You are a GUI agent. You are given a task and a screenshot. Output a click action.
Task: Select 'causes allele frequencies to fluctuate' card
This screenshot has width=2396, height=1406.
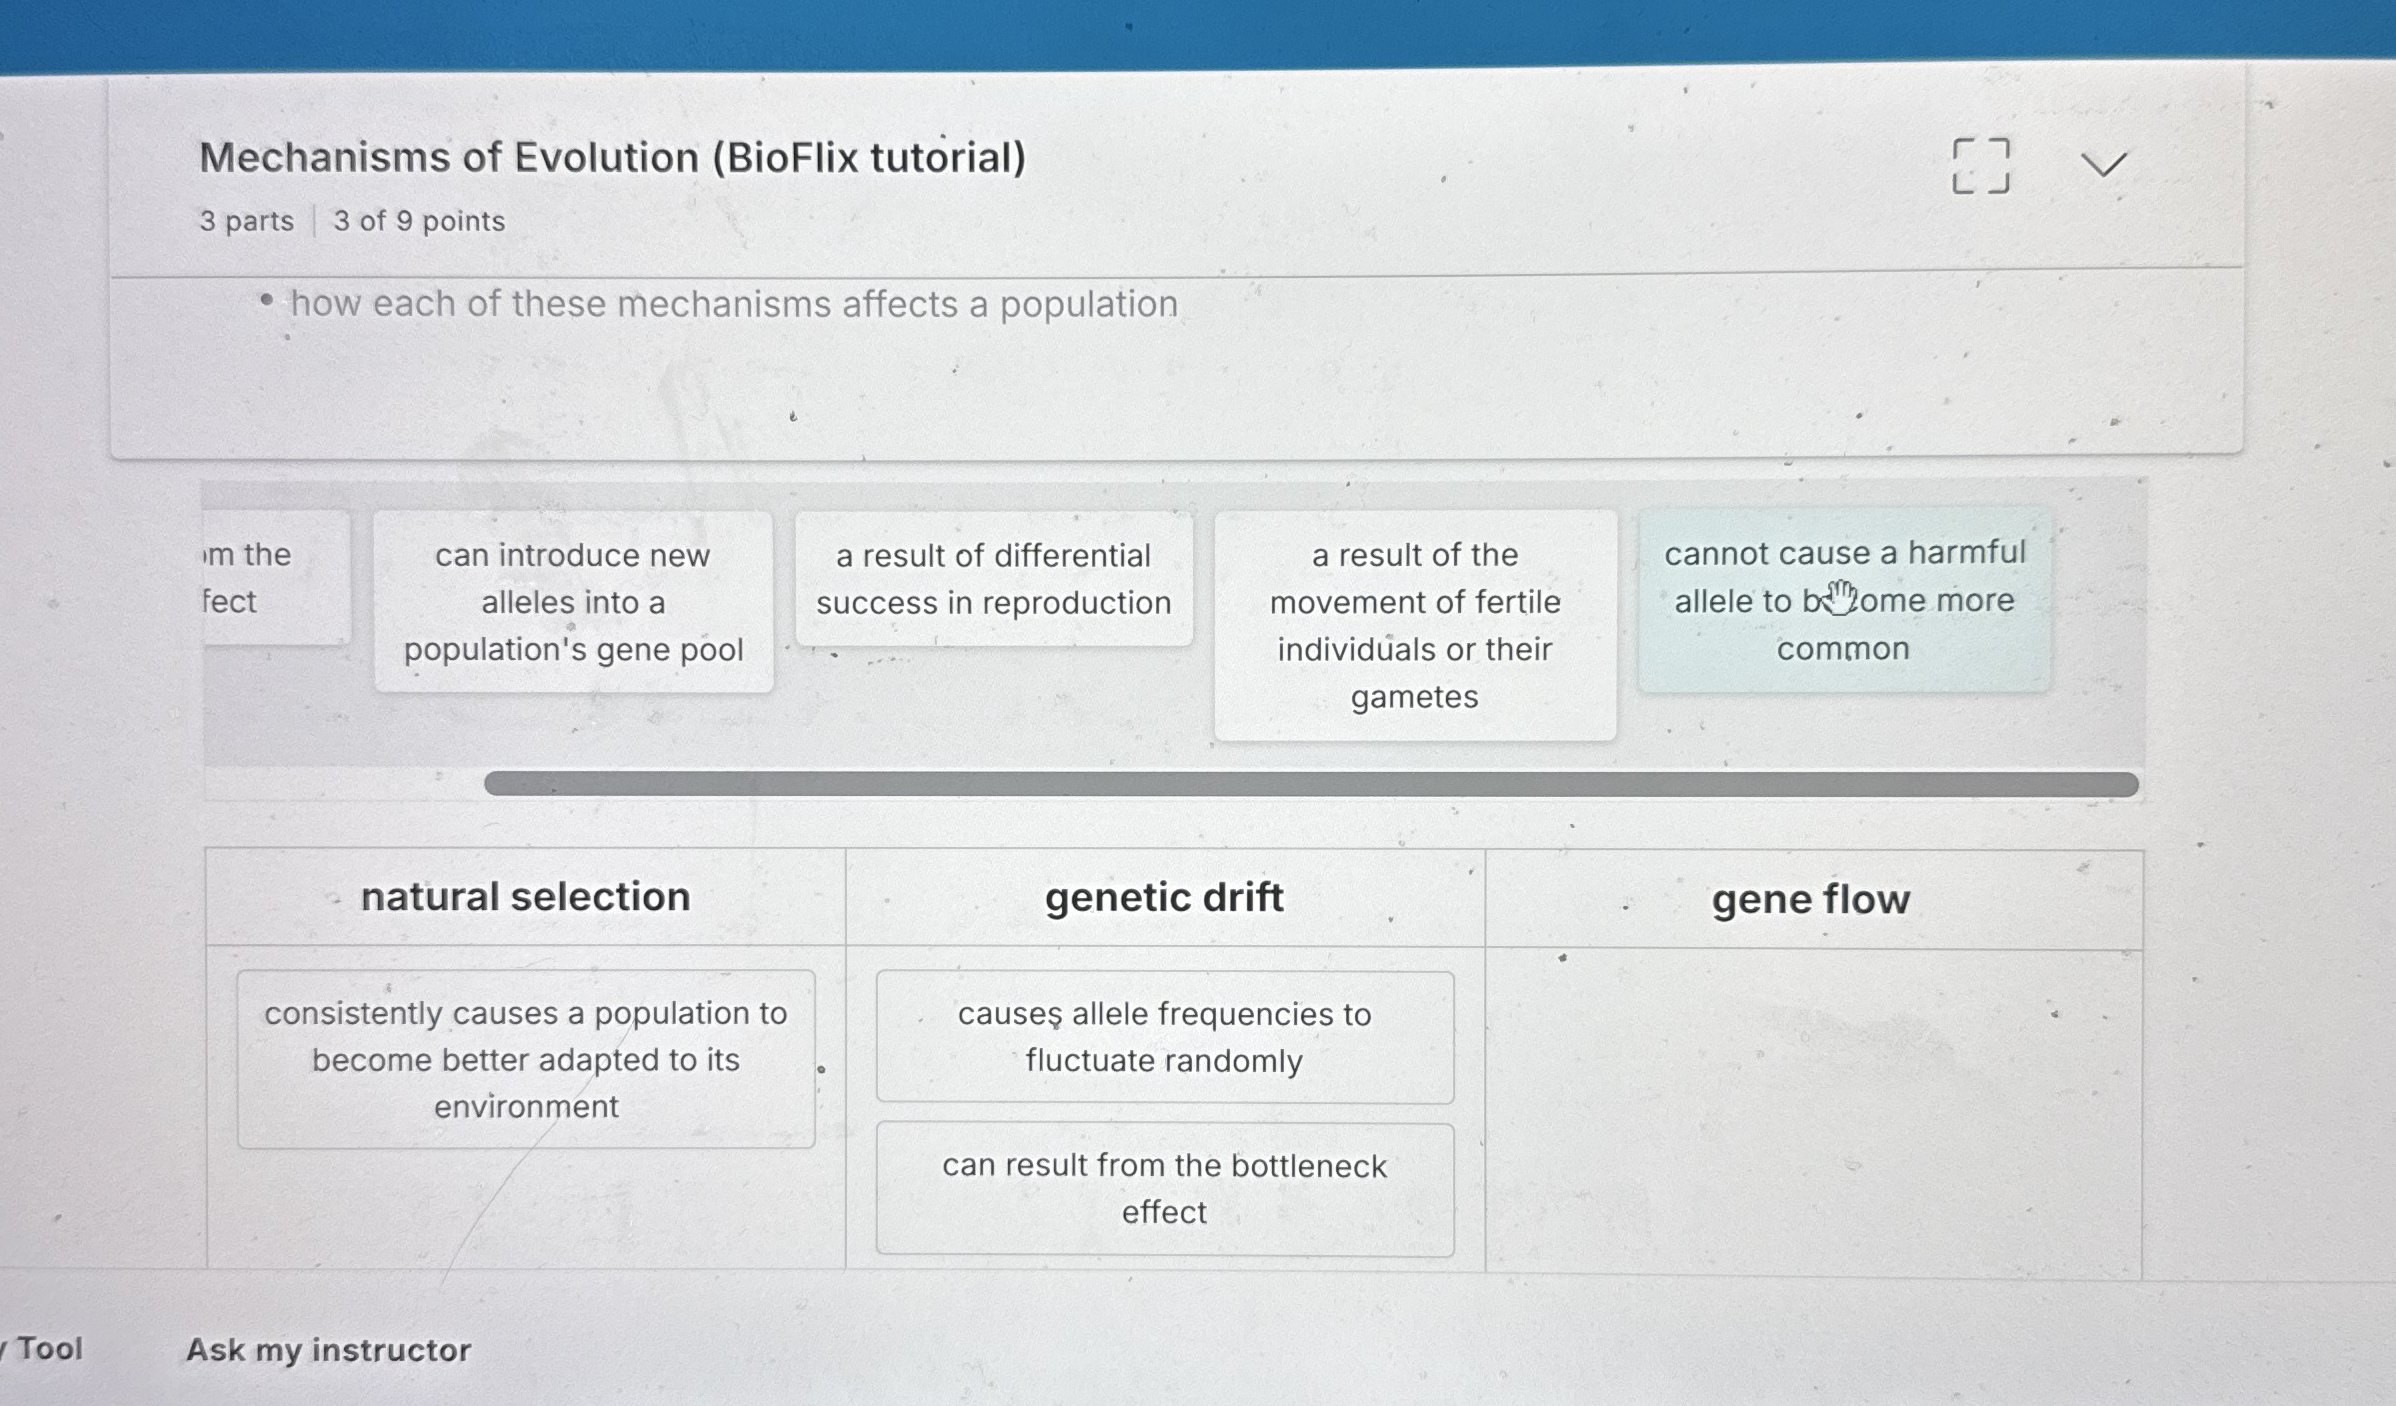1165,1037
